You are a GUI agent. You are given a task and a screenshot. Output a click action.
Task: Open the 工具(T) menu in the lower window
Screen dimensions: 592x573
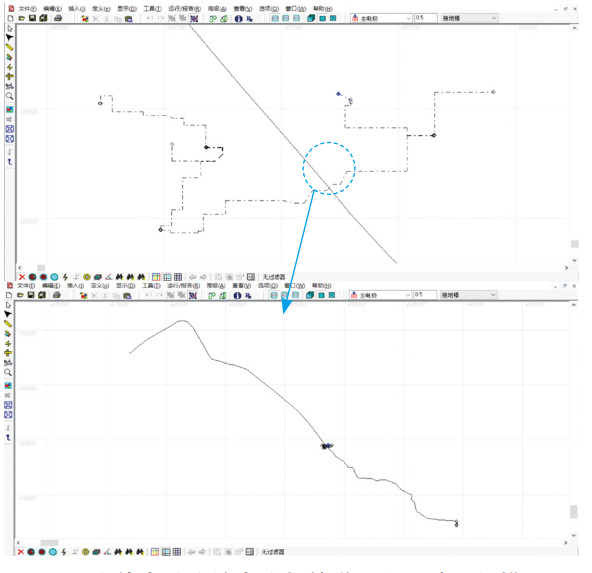(151, 286)
